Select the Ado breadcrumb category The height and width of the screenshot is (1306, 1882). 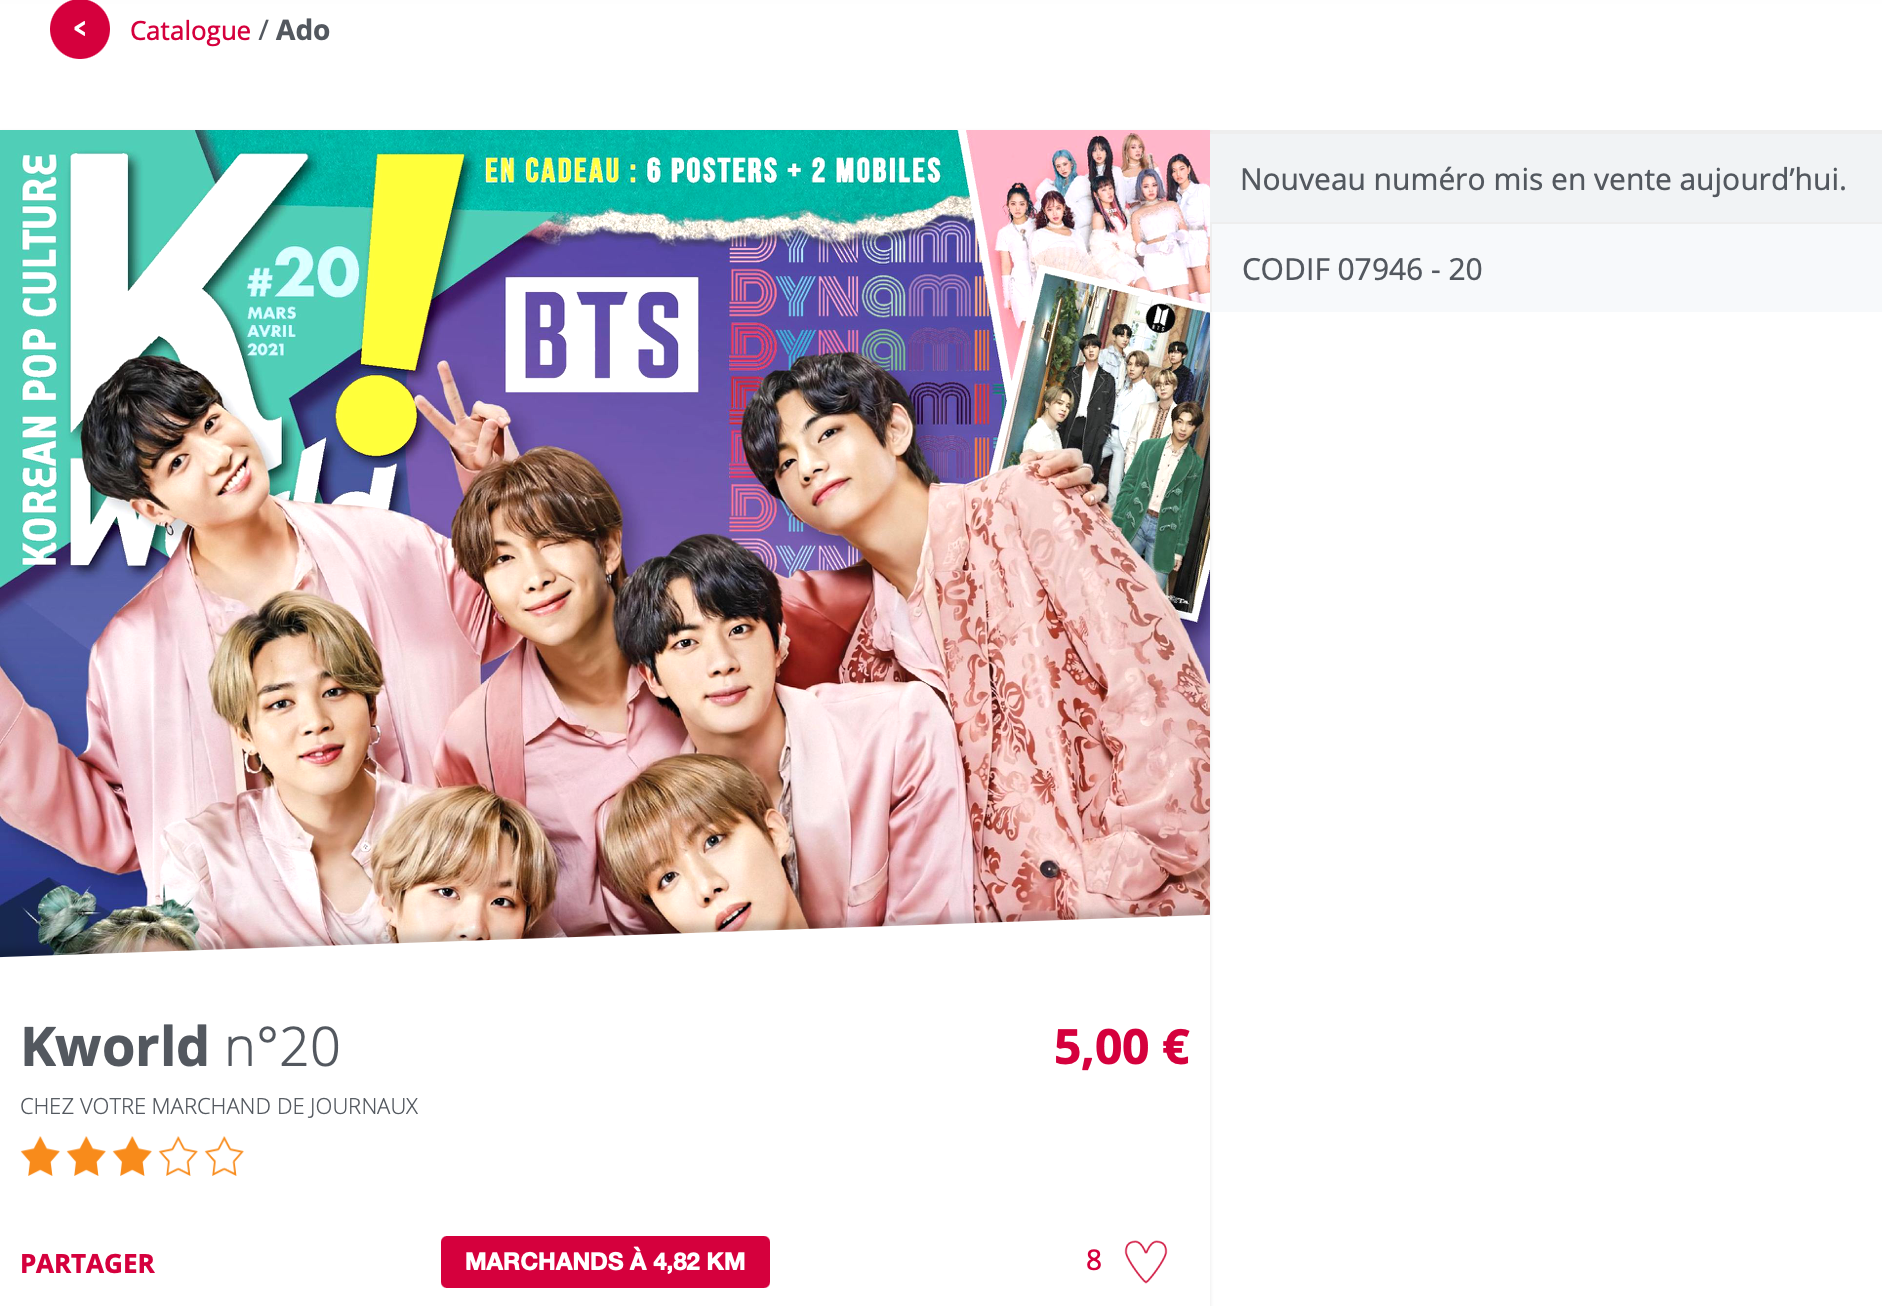(x=303, y=30)
